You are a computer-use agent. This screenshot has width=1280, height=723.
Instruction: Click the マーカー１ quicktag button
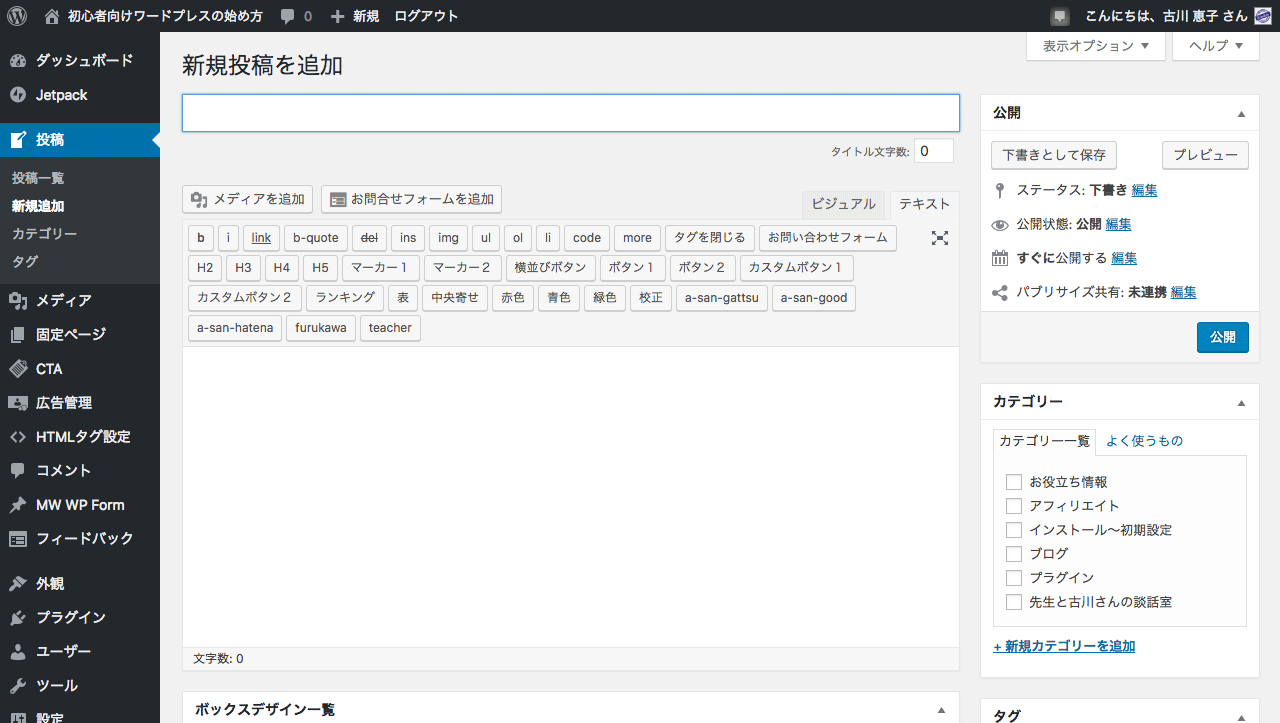[x=381, y=268]
